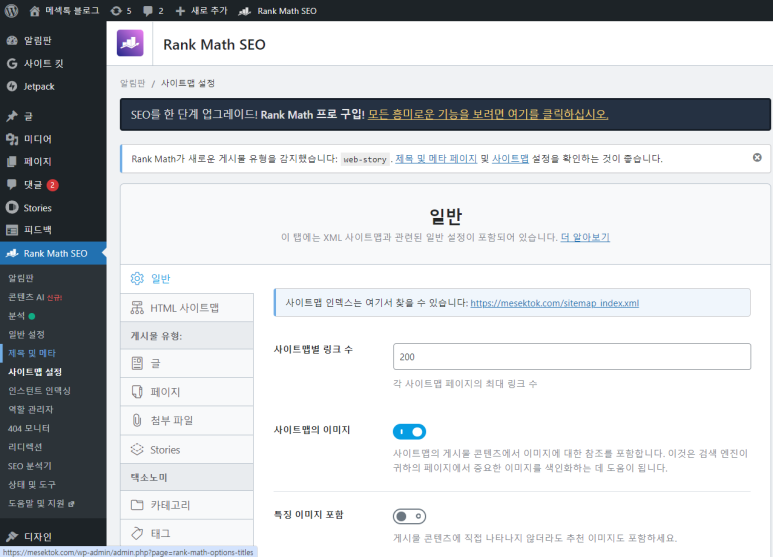This screenshot has height=557, width=773.
Task: Open 도움말 및 지원 external link
Action: [x=41, y=503]
